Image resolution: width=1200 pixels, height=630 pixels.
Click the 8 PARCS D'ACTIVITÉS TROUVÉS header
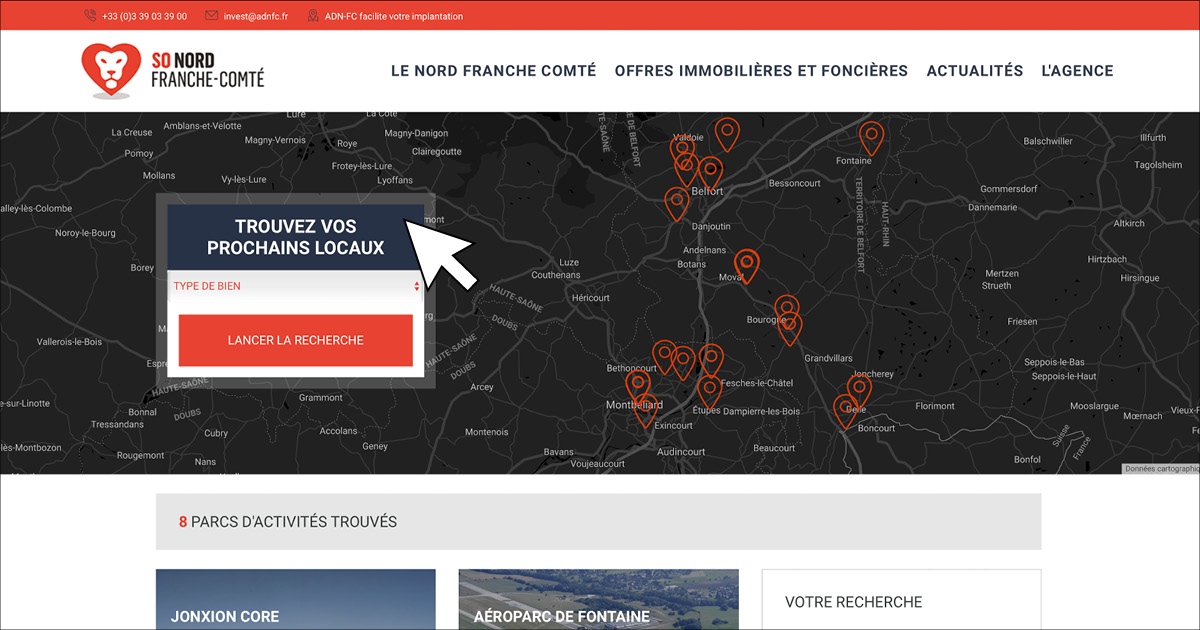[598, 522]
